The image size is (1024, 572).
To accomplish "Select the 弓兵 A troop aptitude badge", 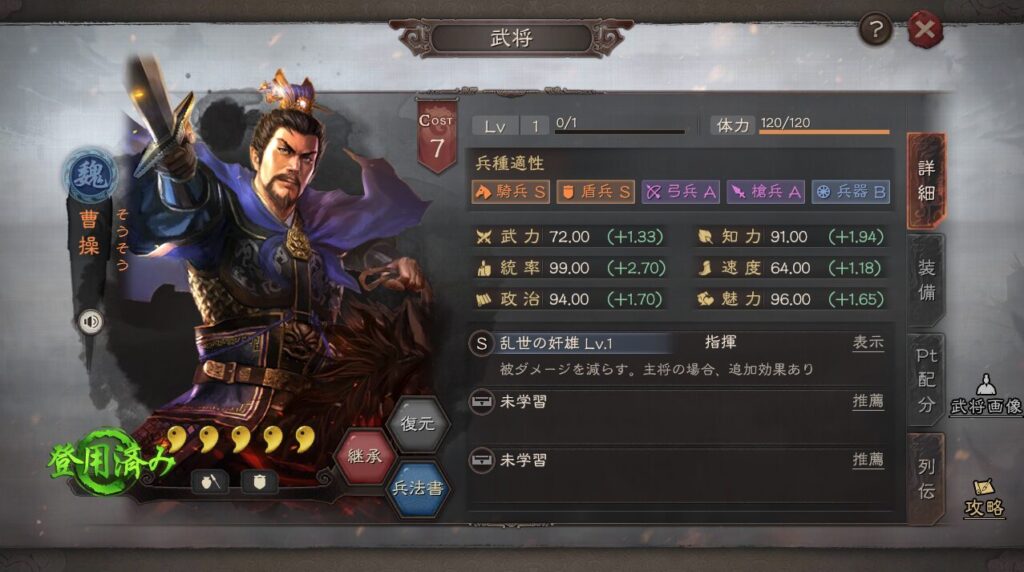I will 680,192.
